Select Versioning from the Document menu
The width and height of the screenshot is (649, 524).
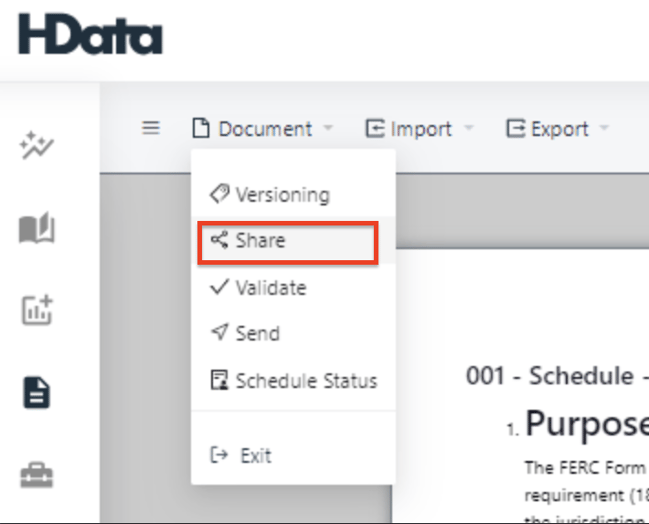tap(281, 194)
